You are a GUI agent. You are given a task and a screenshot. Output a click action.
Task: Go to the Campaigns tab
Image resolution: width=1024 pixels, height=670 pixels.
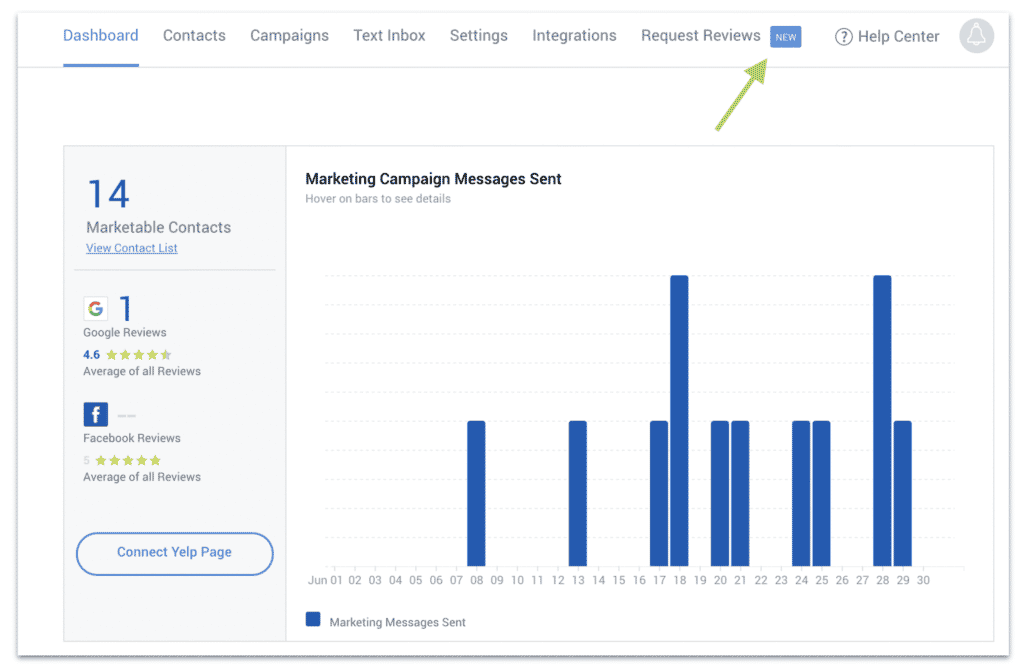point(289,35)
